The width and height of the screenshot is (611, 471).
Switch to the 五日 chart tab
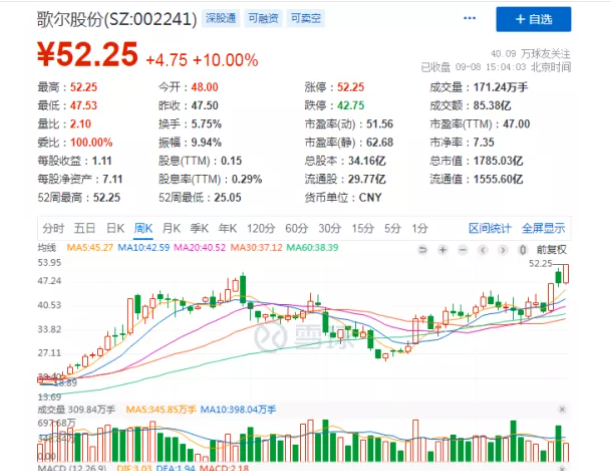pos(85,228)
